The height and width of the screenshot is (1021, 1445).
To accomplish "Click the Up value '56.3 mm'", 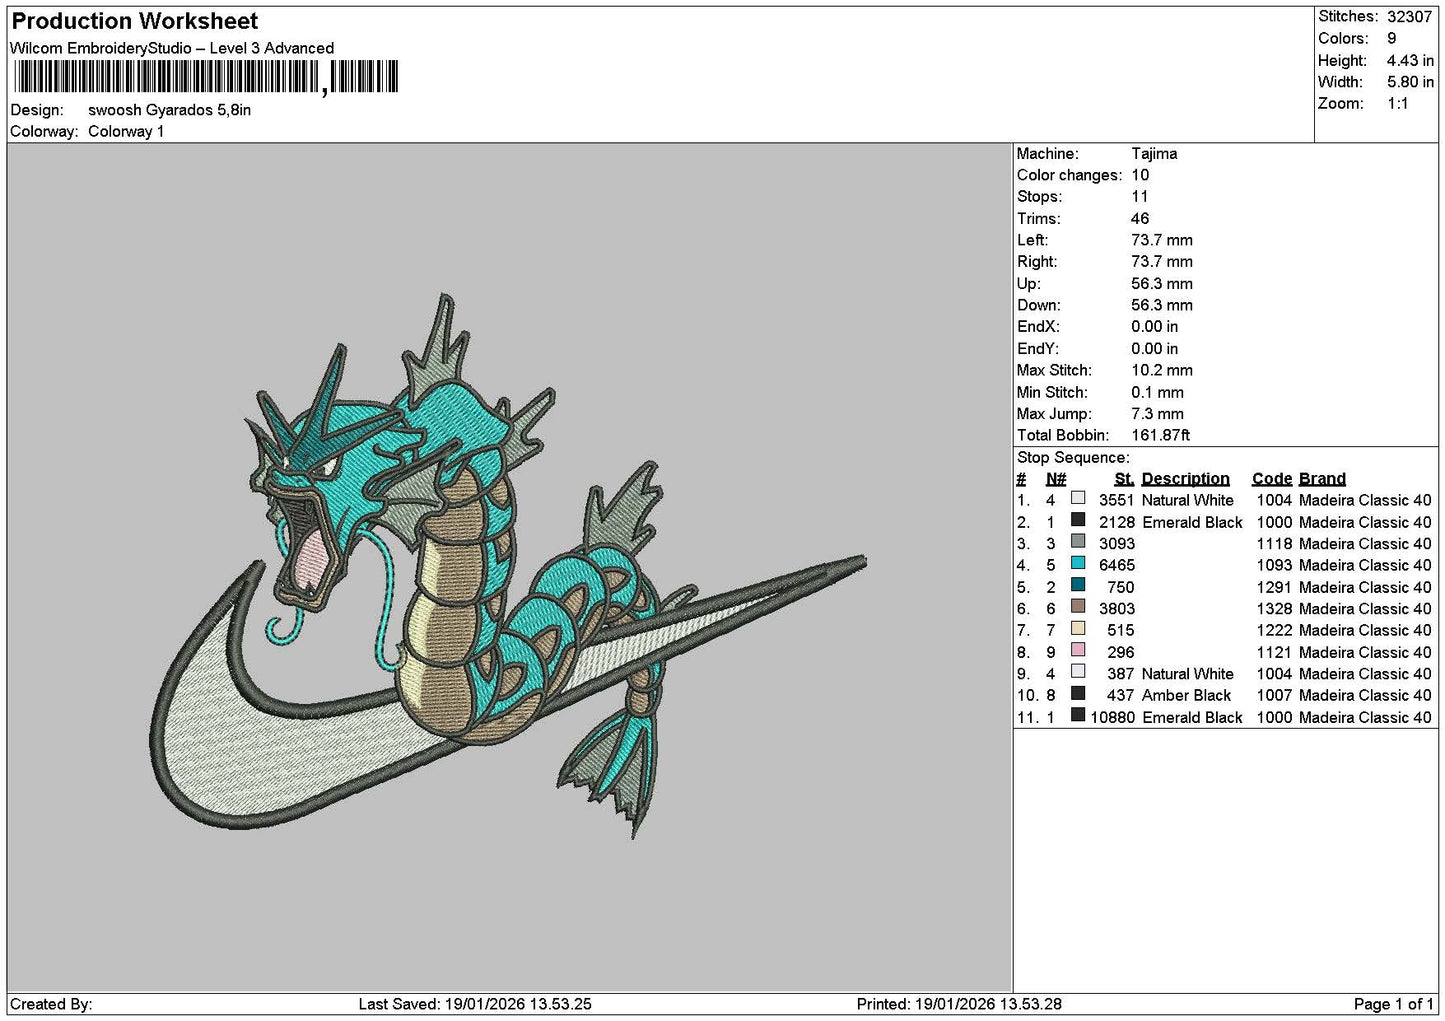I will pyautogui.click(x=1162, y=284).
